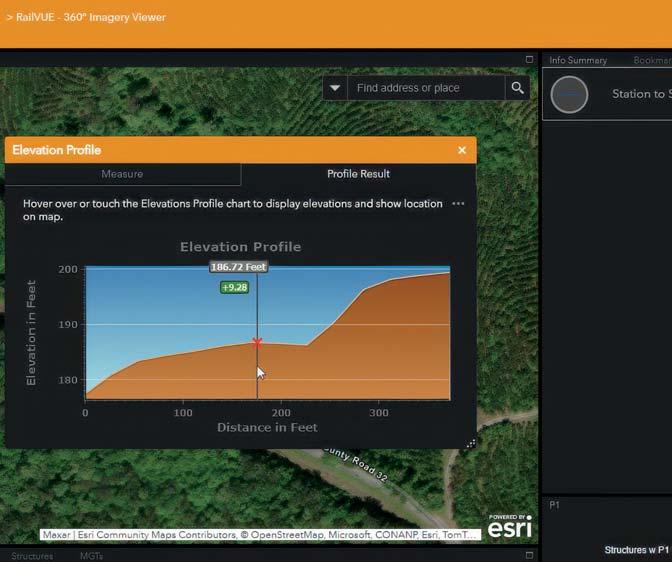Click the +9.28 green elevation gain label

coord(234,287)
